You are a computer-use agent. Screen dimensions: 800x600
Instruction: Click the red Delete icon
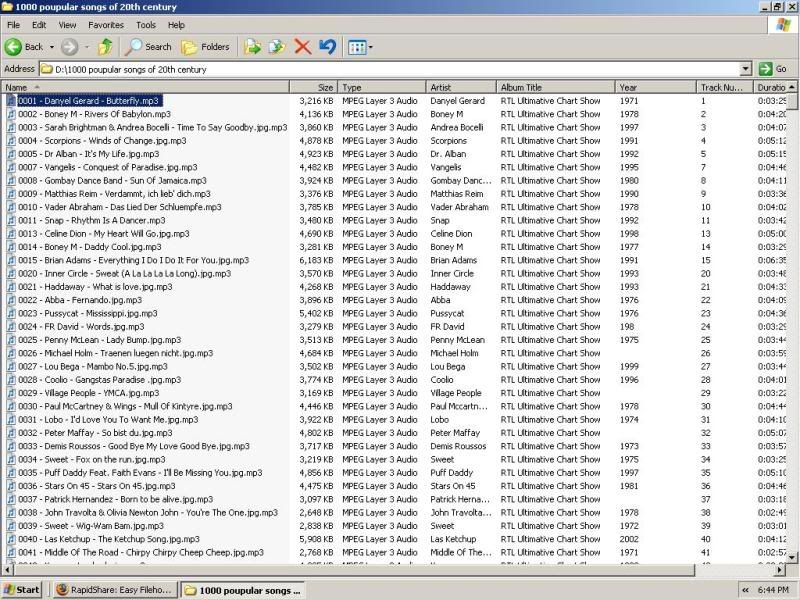pos(302,47)
